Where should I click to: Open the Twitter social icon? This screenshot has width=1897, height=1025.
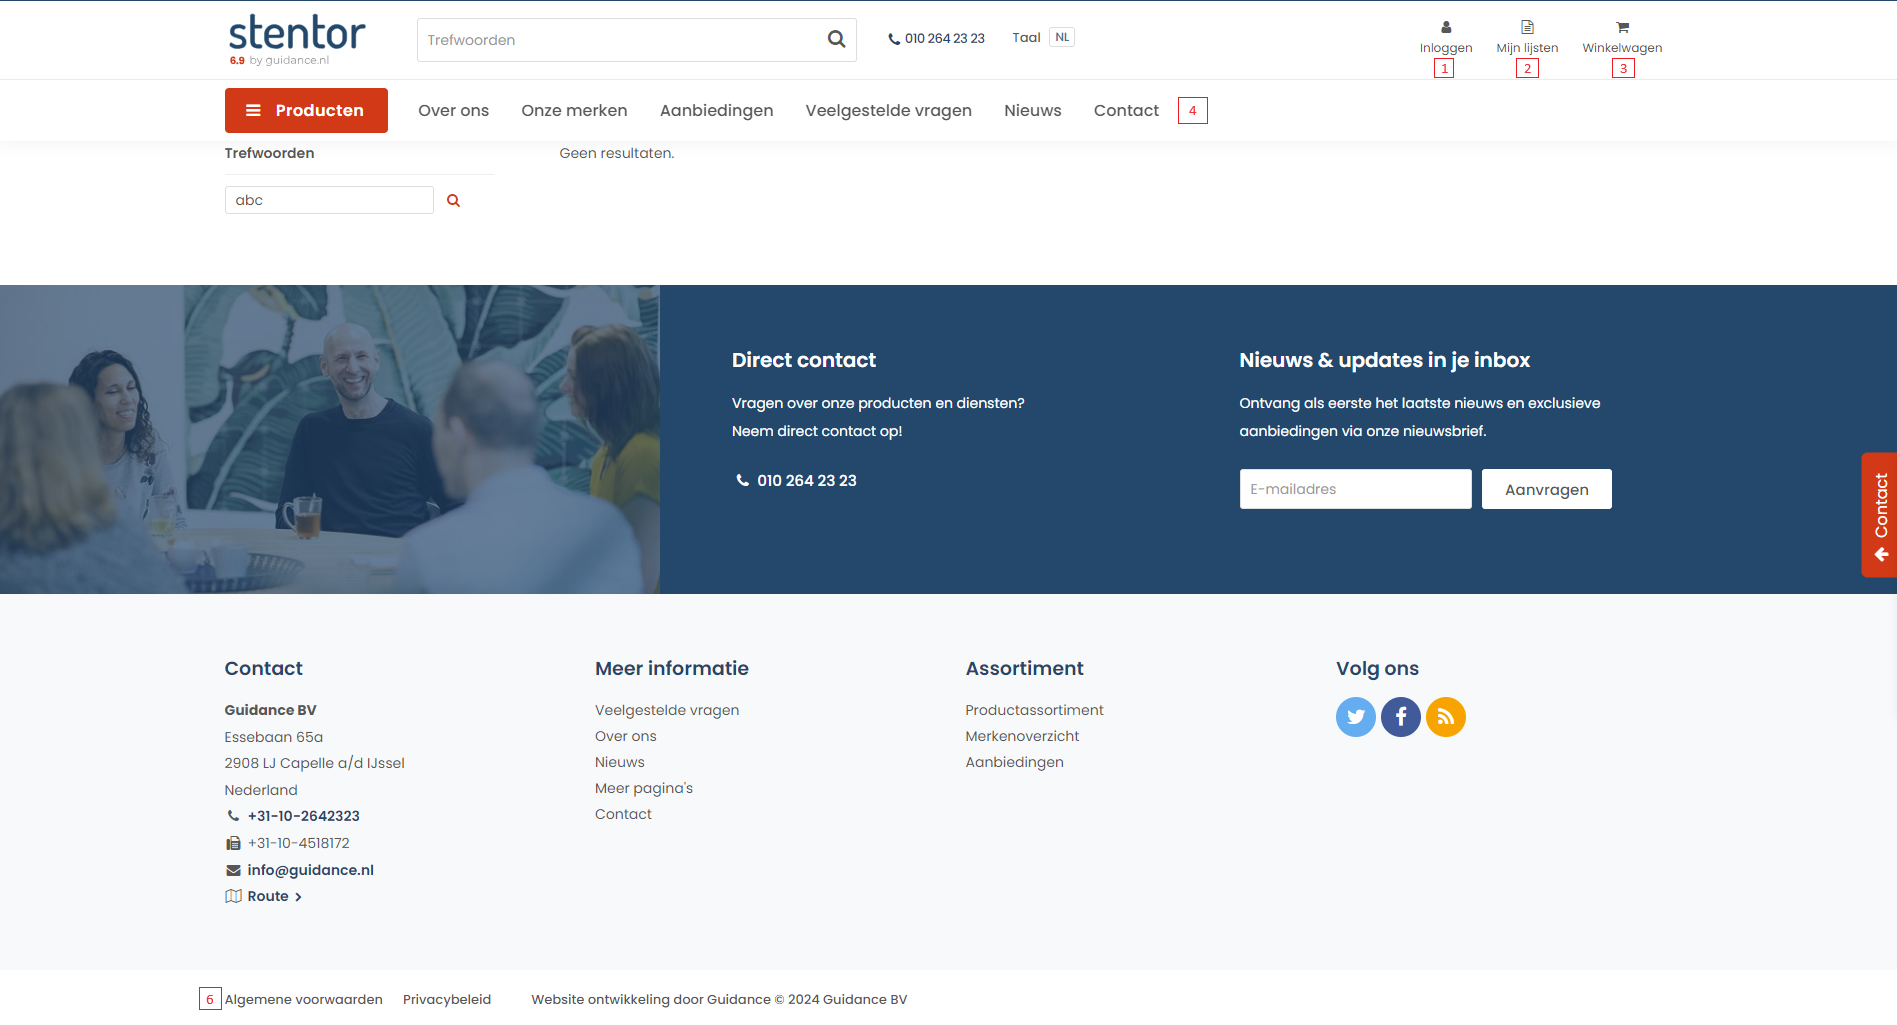[1356, 717]
